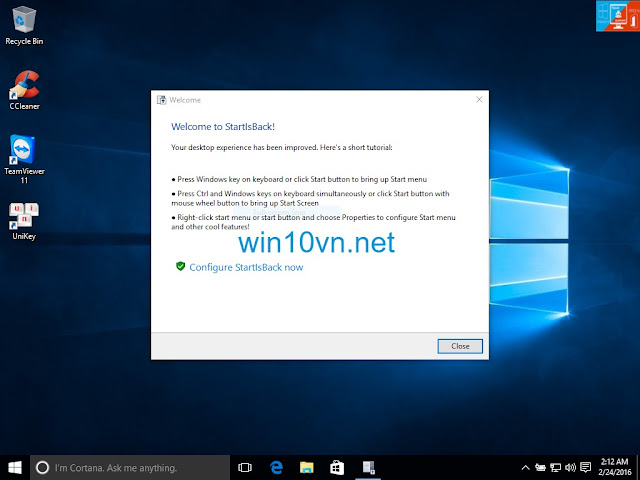Click the bullet text about Right-click start menu
Image resolution: width=640 pixels, height=480 pixels.
click(x=313, y=222)
